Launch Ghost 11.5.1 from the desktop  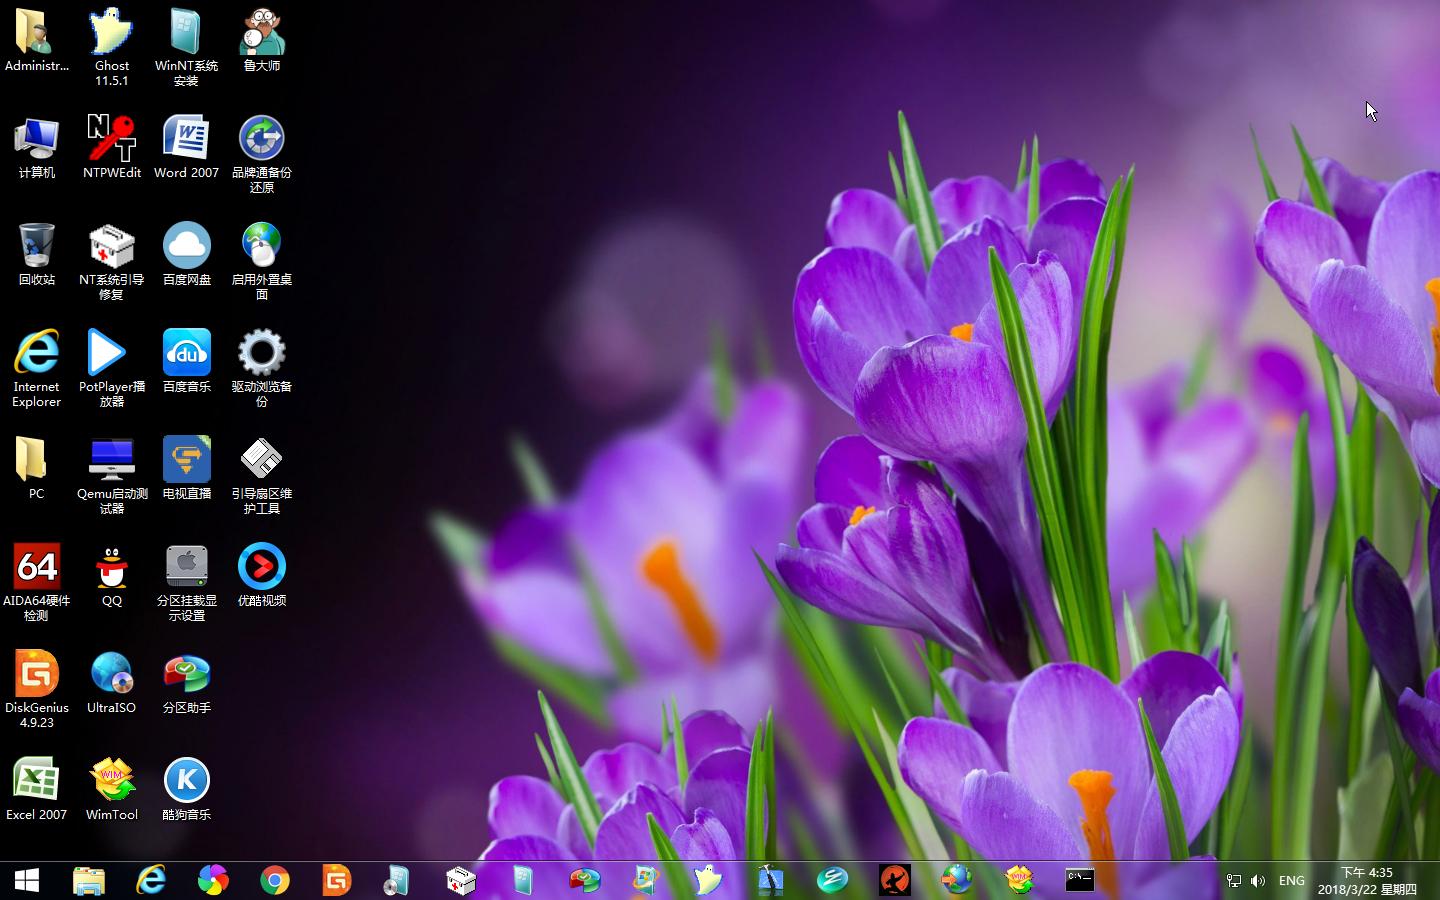[112, 47]
